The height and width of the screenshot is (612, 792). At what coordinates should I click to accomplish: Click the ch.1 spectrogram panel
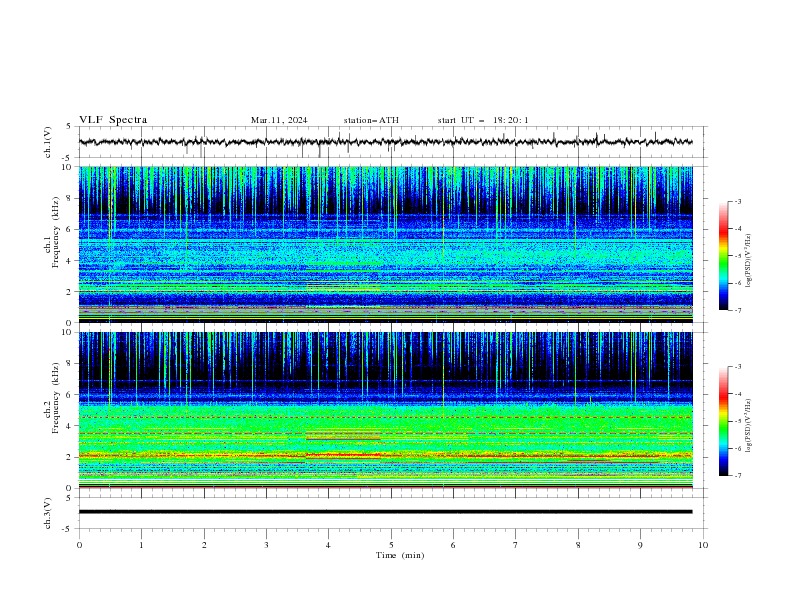(386, 244)
